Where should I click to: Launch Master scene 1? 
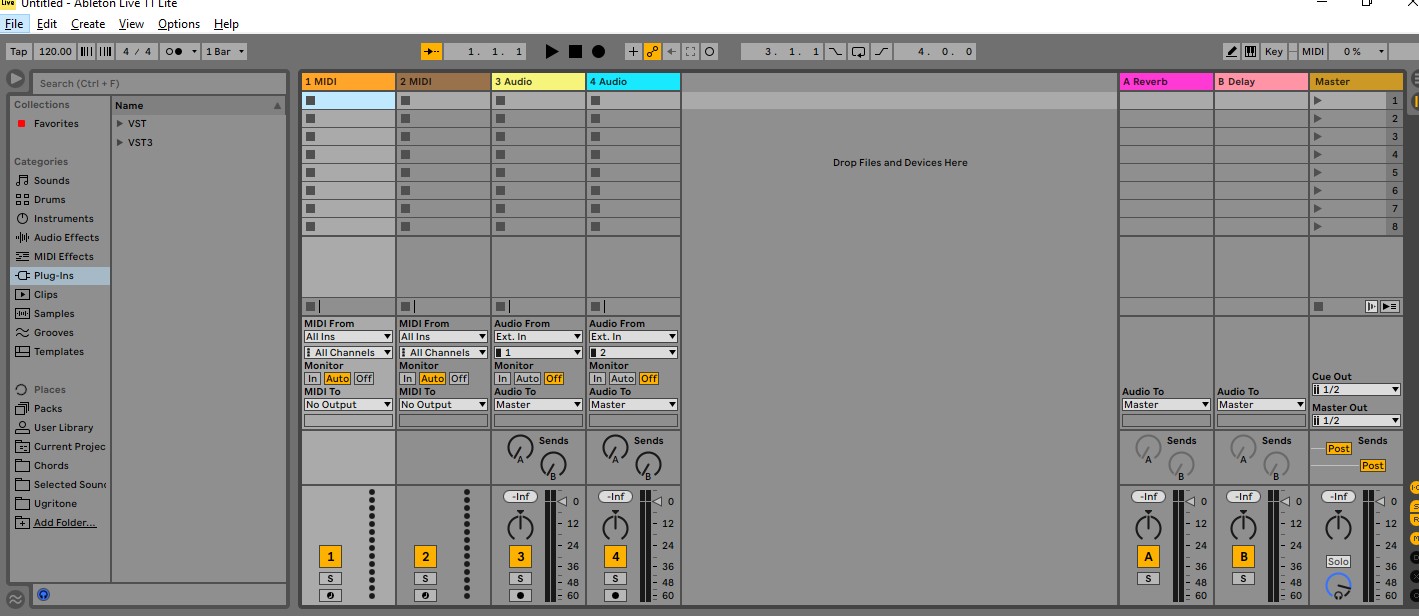[1318, 100]
